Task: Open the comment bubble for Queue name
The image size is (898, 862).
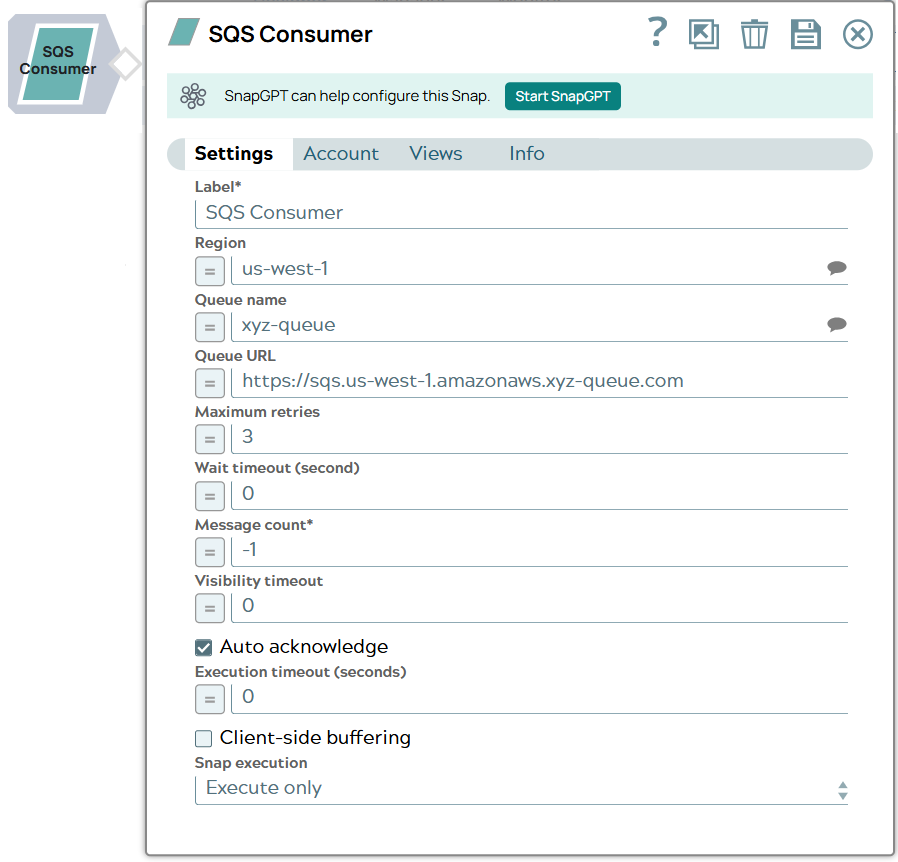Action: pos(836,324)
